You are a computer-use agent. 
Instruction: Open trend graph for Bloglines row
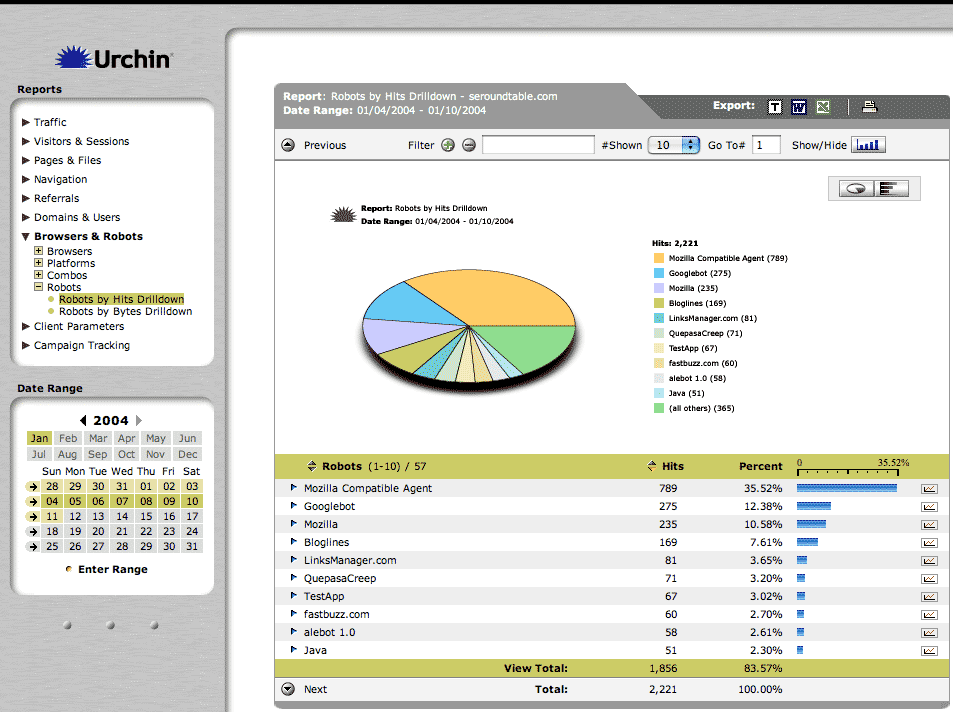pyautogui.click(x=929, y=542)
